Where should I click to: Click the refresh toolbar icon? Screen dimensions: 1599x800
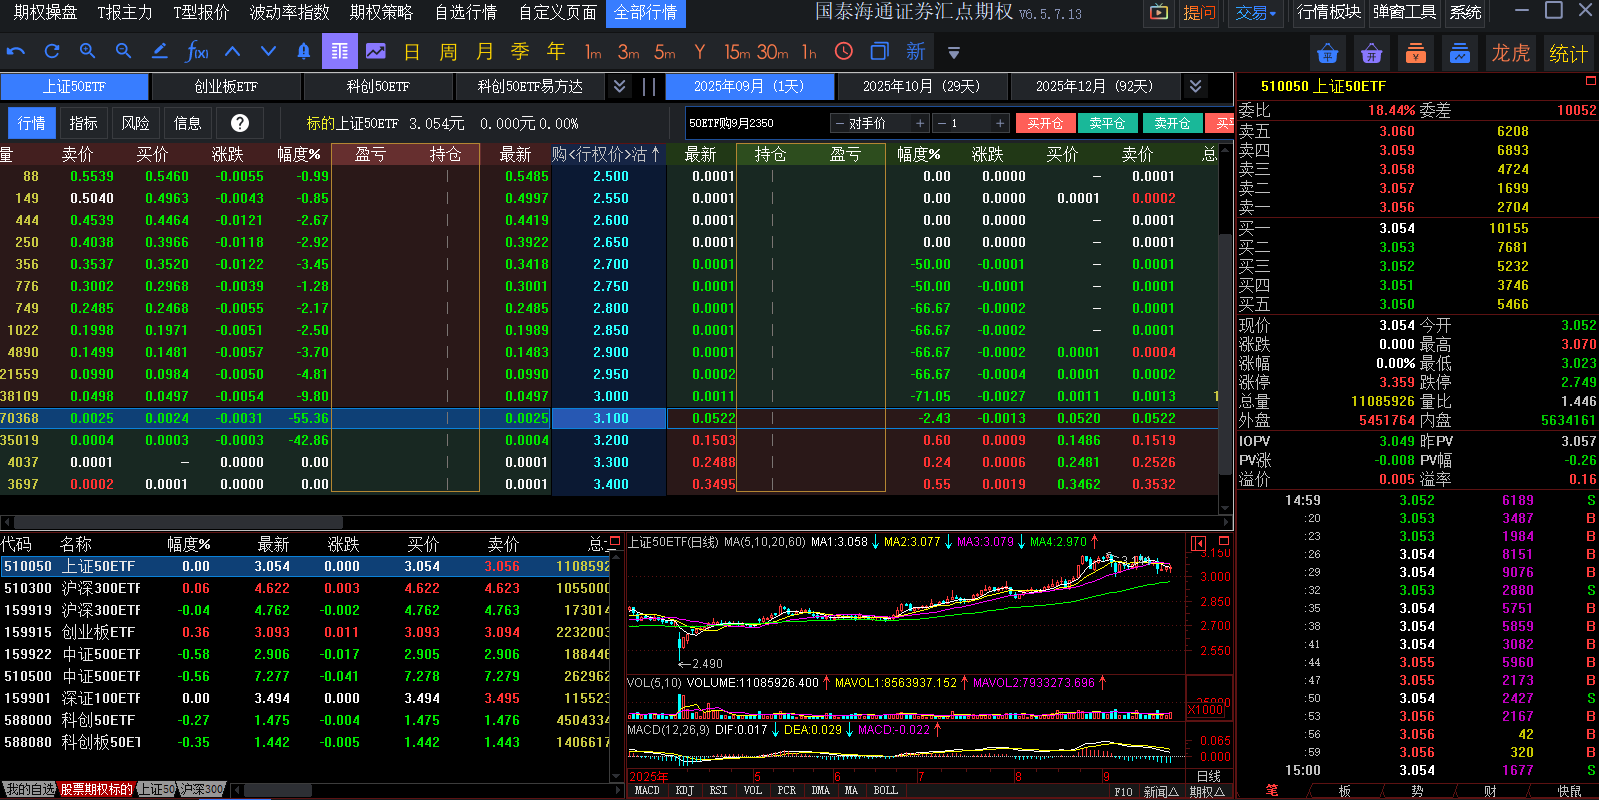[52, 51]
